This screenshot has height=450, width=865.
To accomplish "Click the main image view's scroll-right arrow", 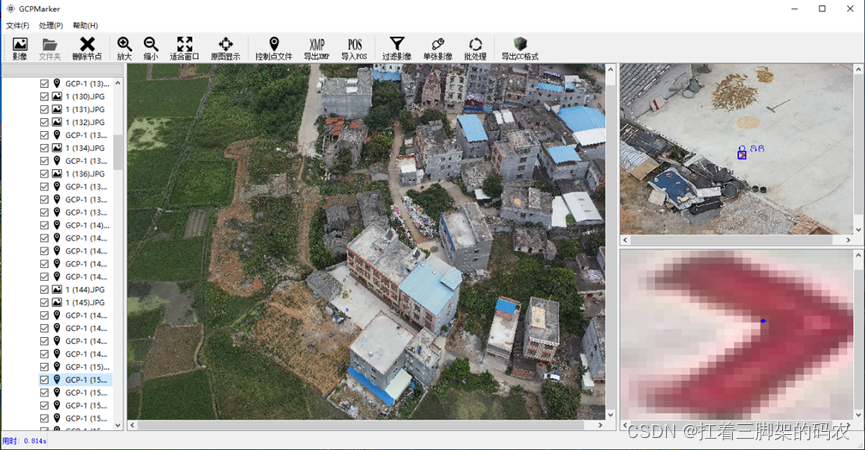I will click(601, 425).
